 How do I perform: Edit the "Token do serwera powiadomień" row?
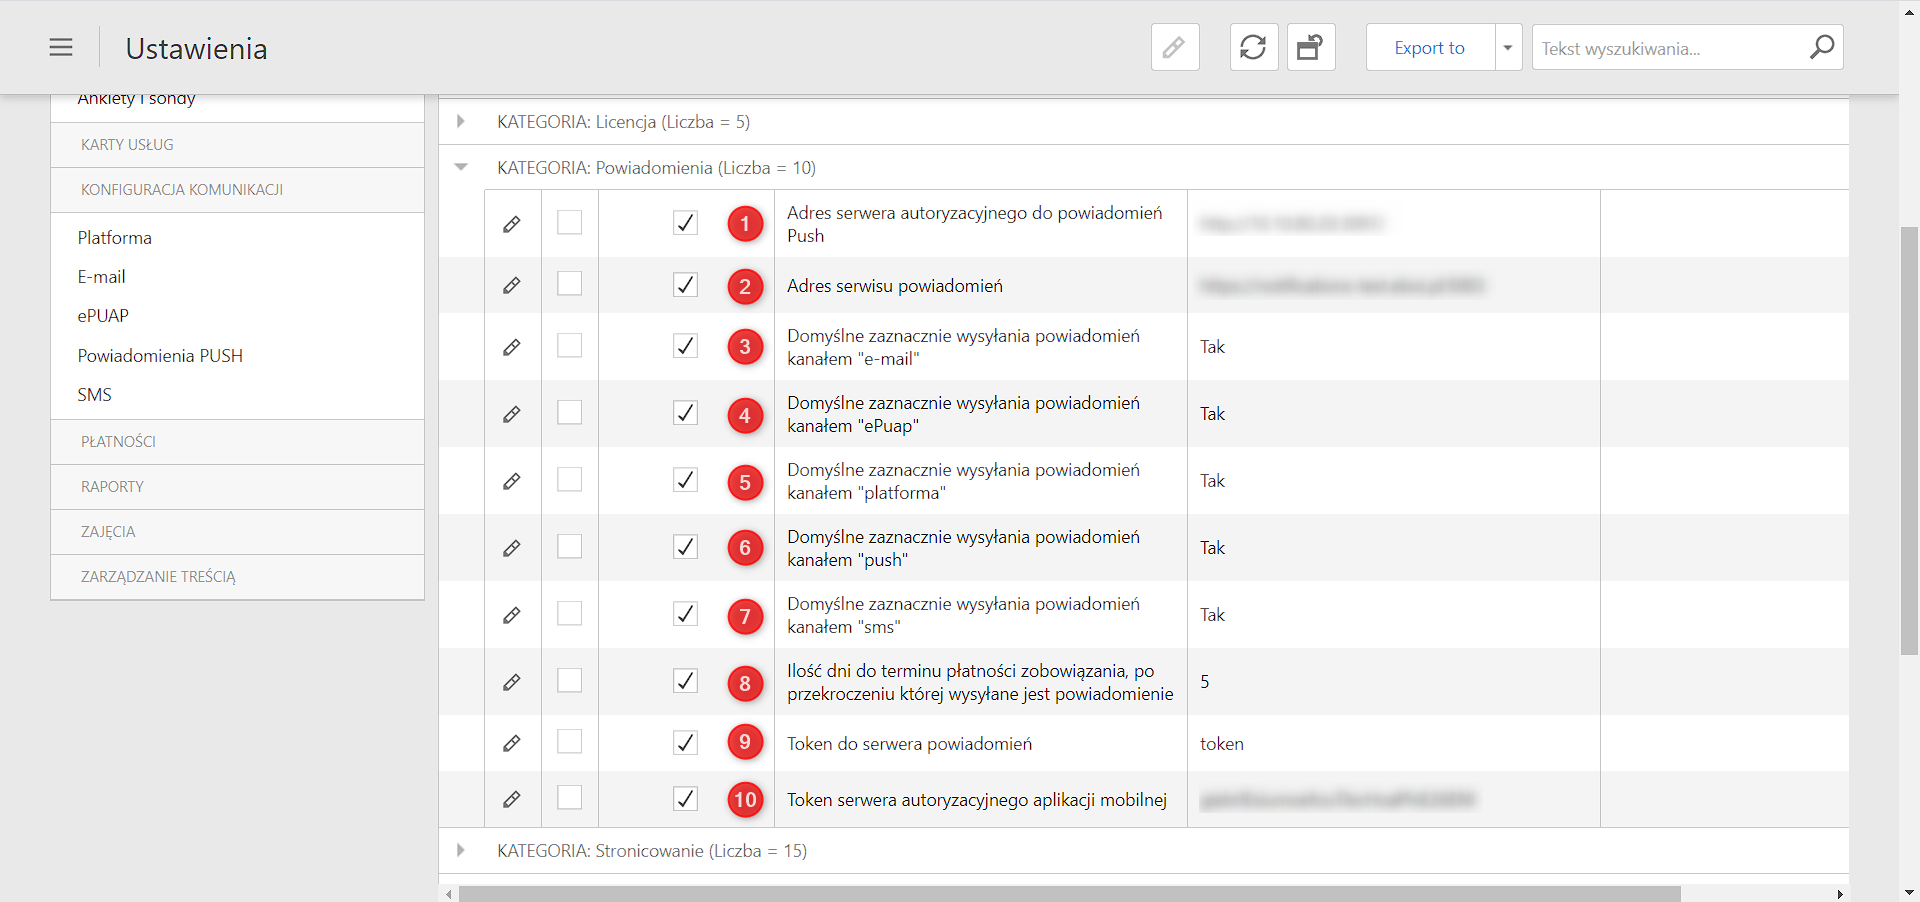(x=511, y=744)
